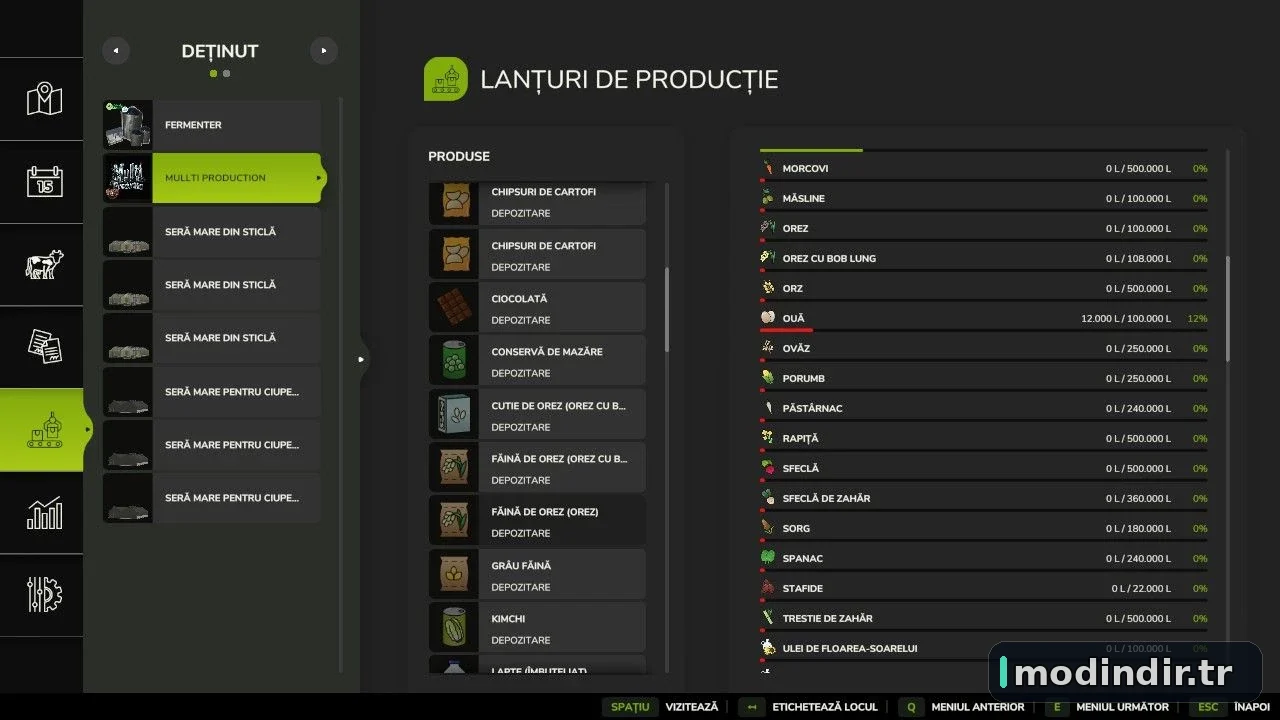
Task: Click the Rapiță row
Action: (983, 438)
